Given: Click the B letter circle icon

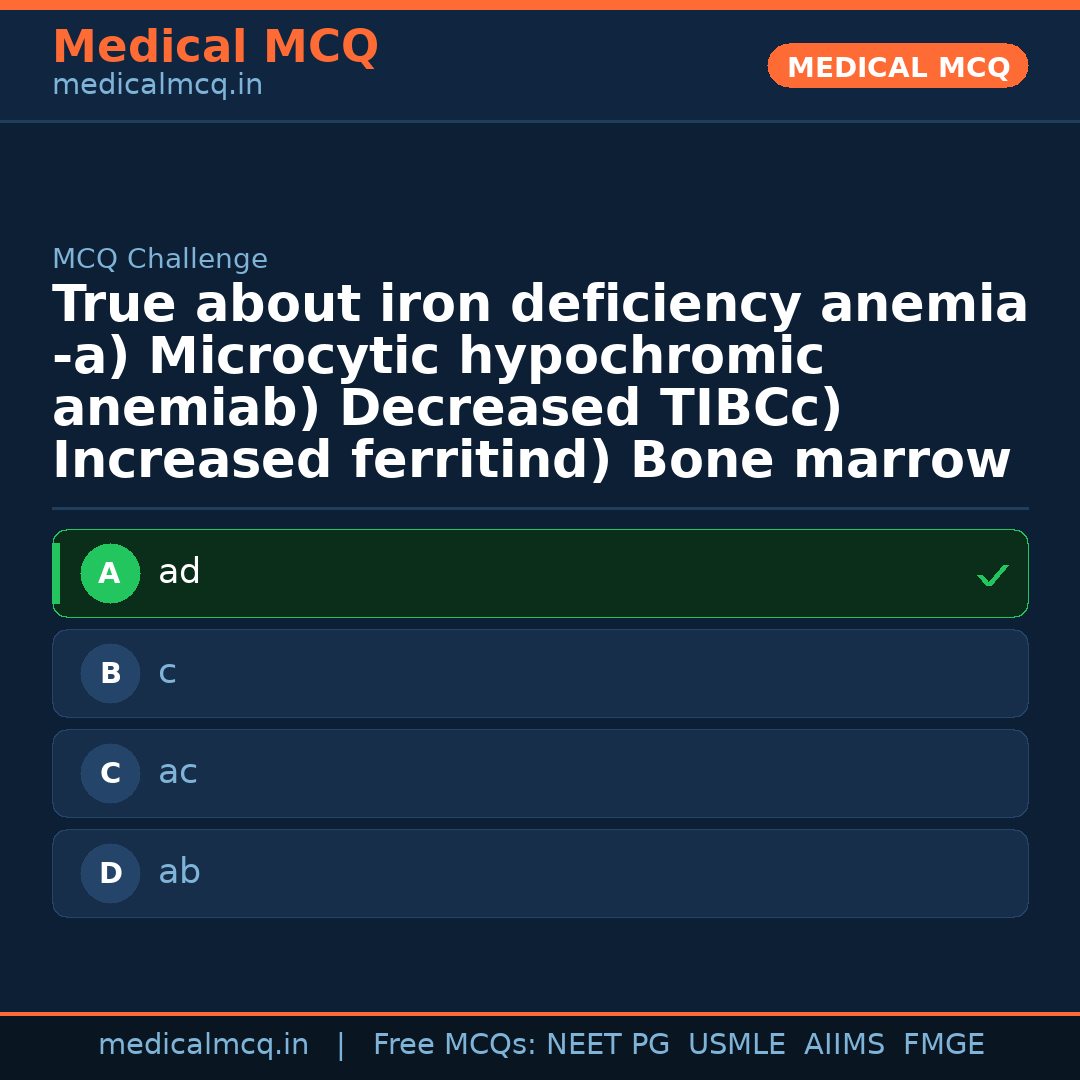Looking at the screenshot, I should [x=110, y=674].
